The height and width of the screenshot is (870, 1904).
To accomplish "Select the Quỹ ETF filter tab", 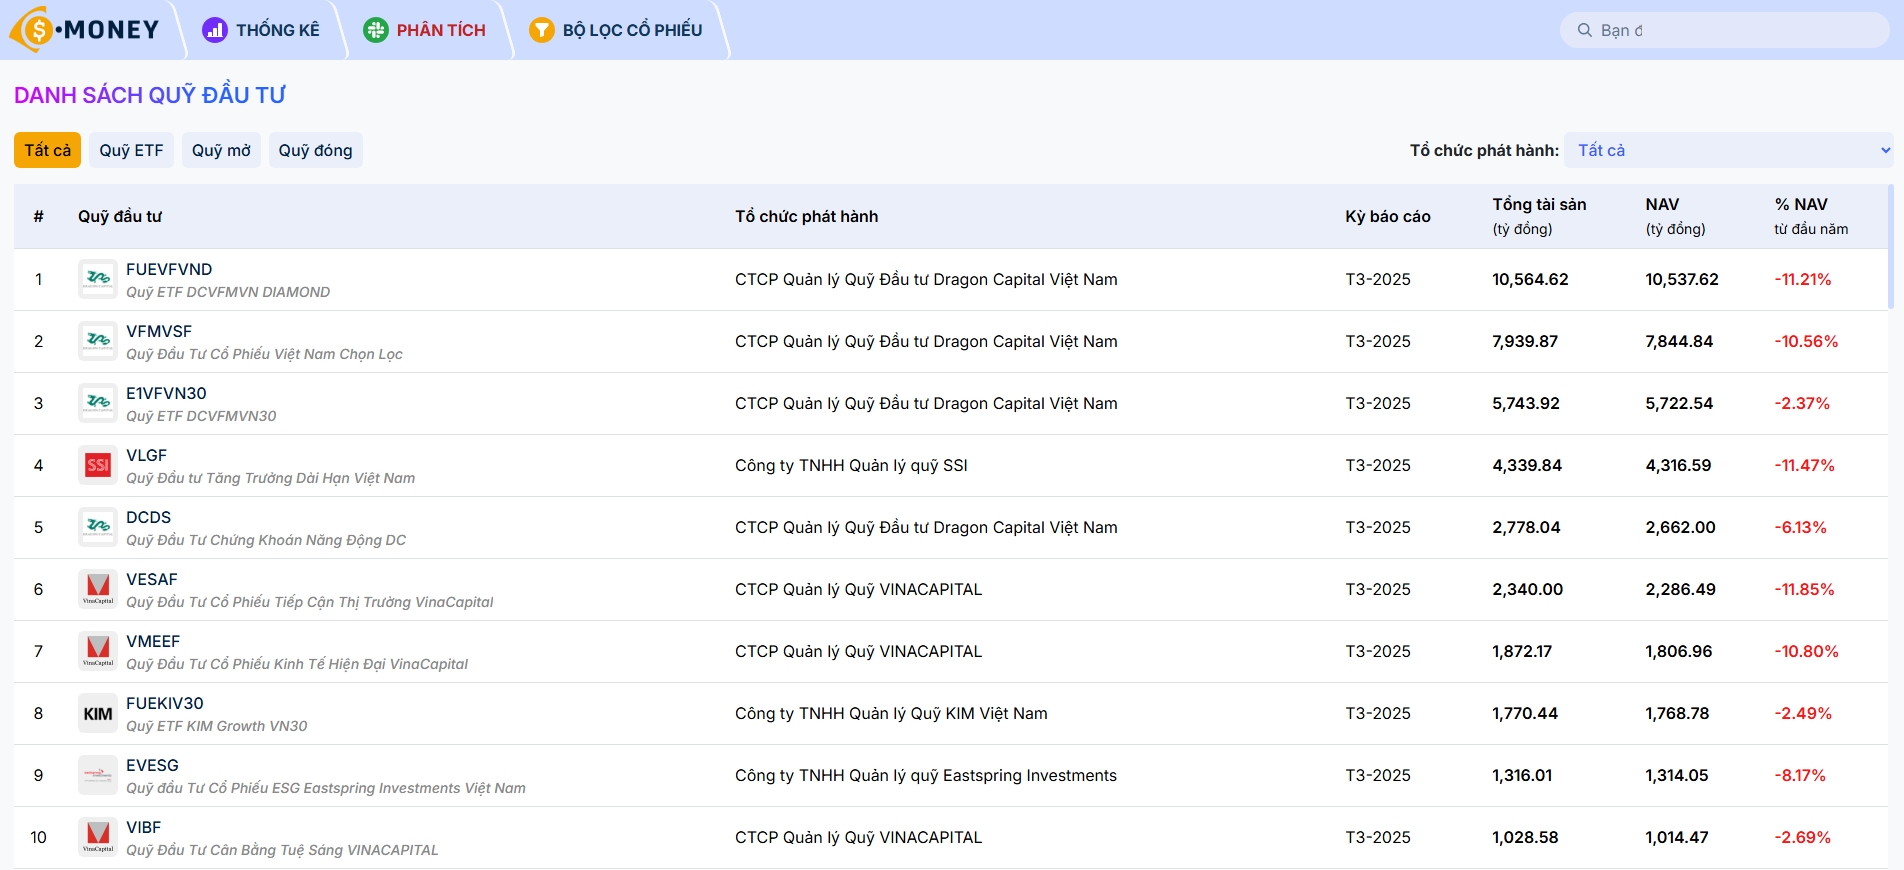I will point(131,150).
